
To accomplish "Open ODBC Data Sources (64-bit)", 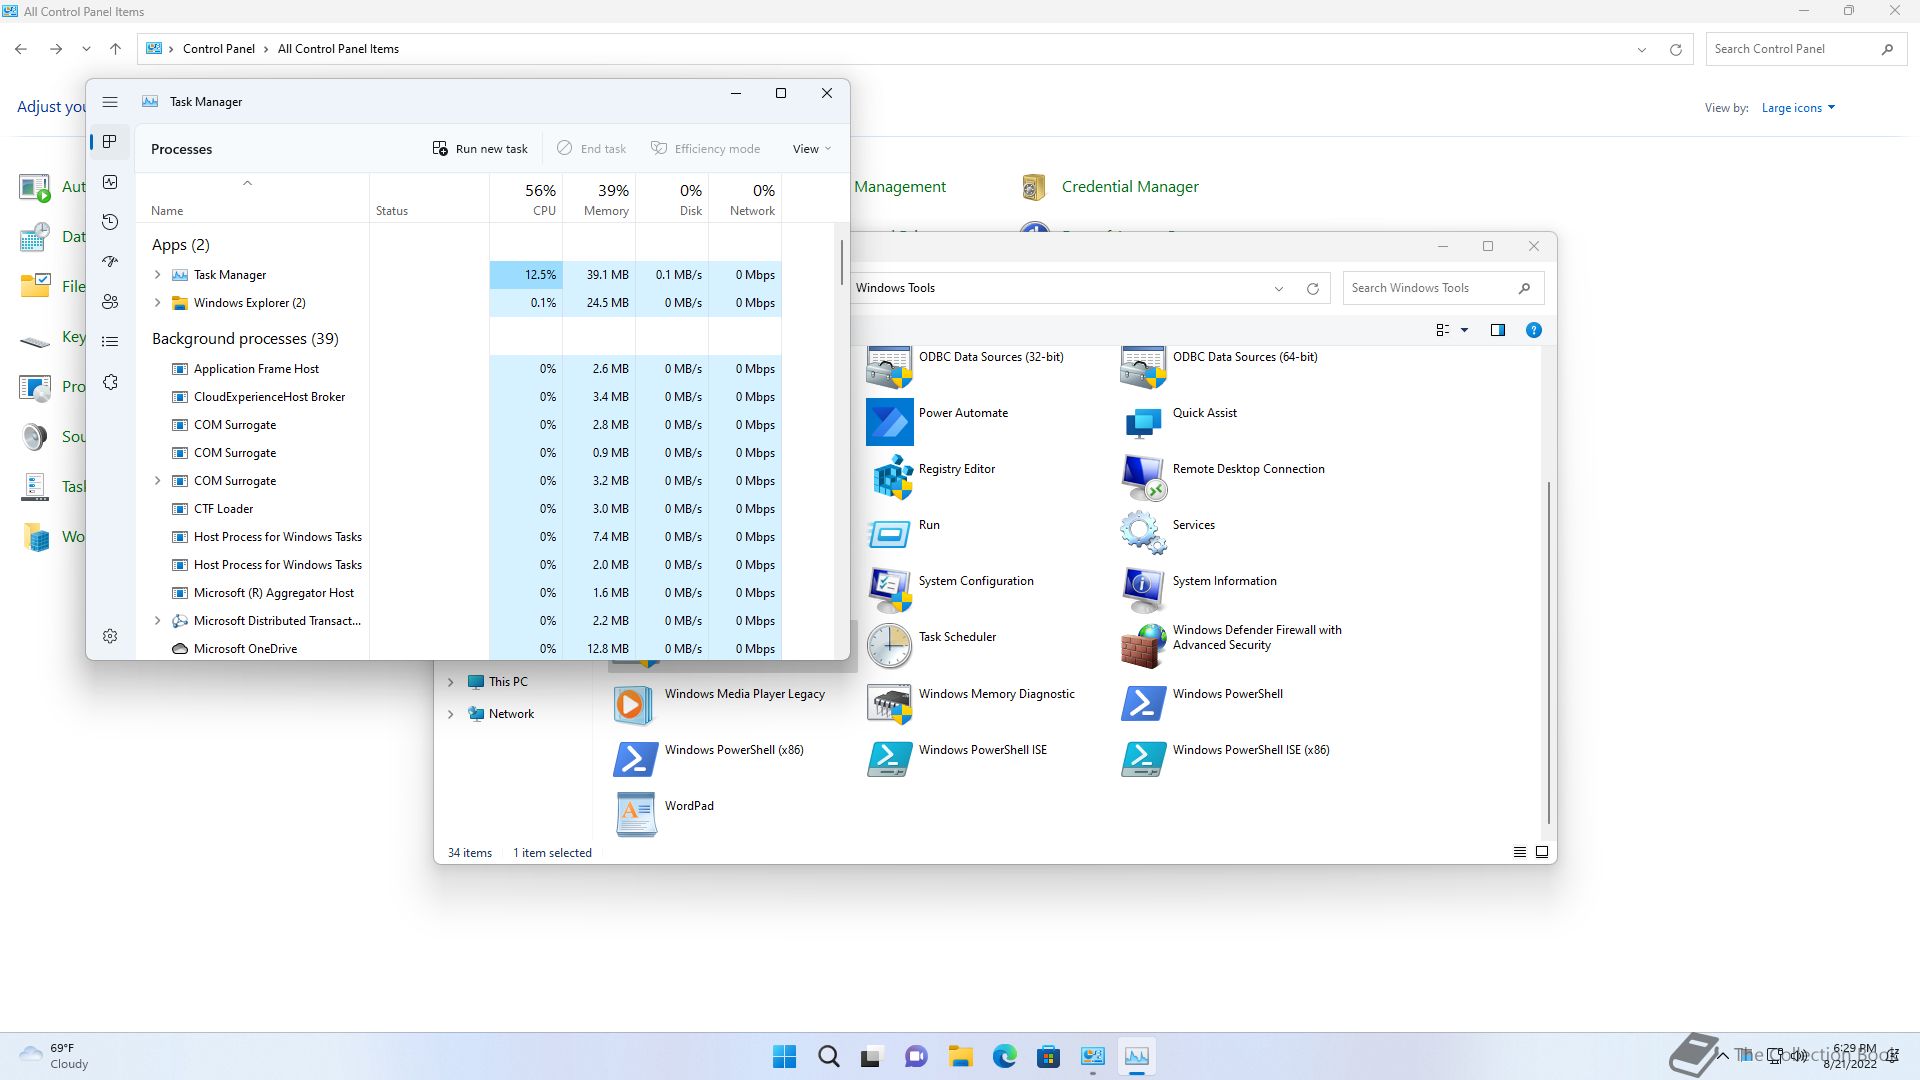I will [x=1220, y=365].
